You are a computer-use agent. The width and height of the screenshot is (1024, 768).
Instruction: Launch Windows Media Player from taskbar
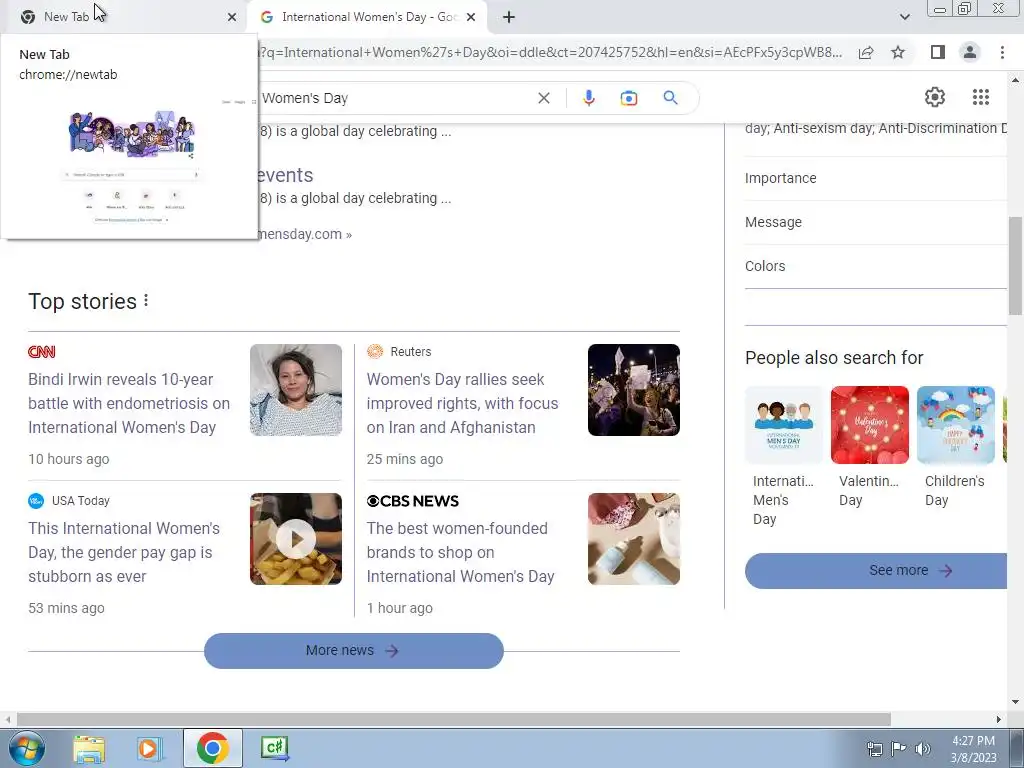[149, 748]
